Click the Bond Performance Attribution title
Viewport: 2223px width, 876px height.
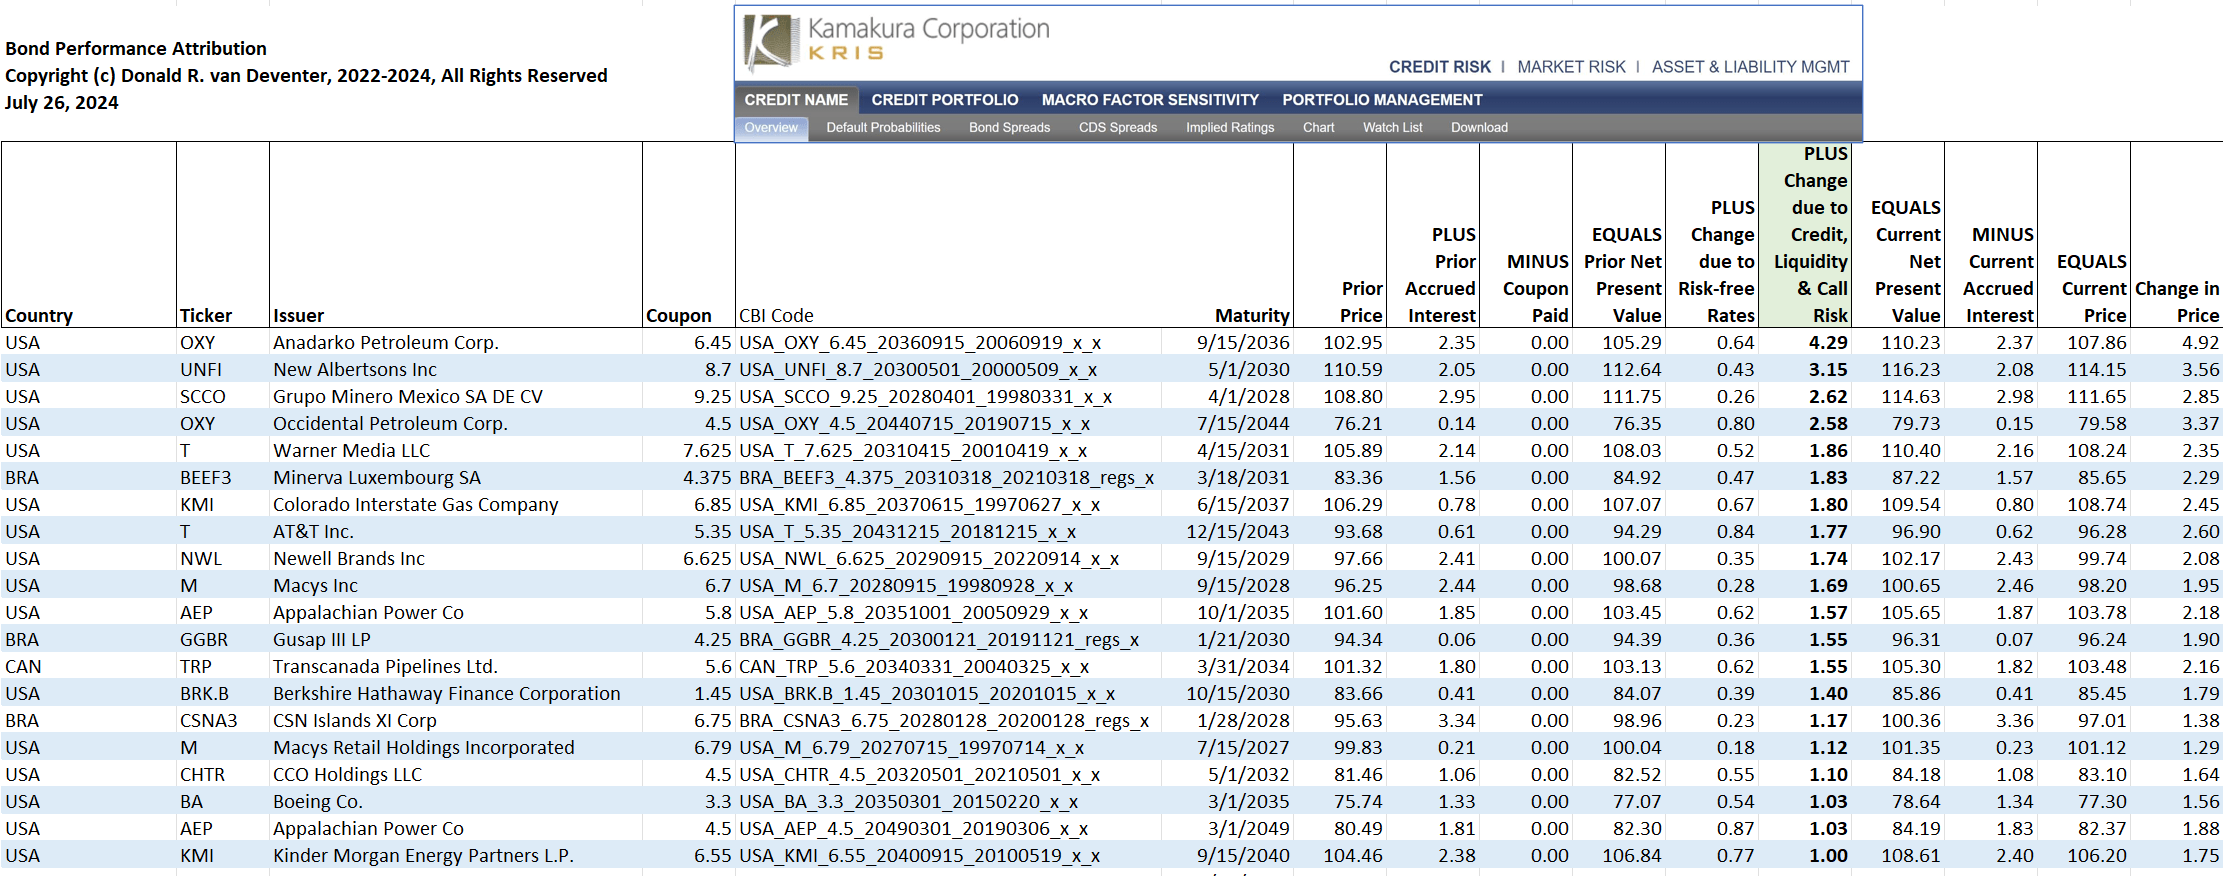[x=136, y=49]
